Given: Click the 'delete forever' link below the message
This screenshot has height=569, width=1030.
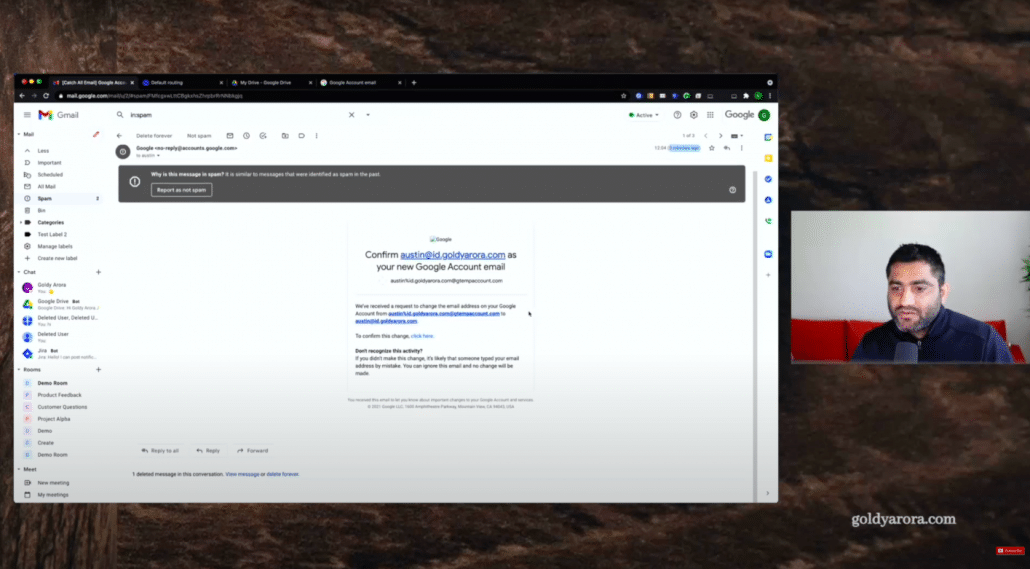Looking at the screenshot, I should pos(282,474).
